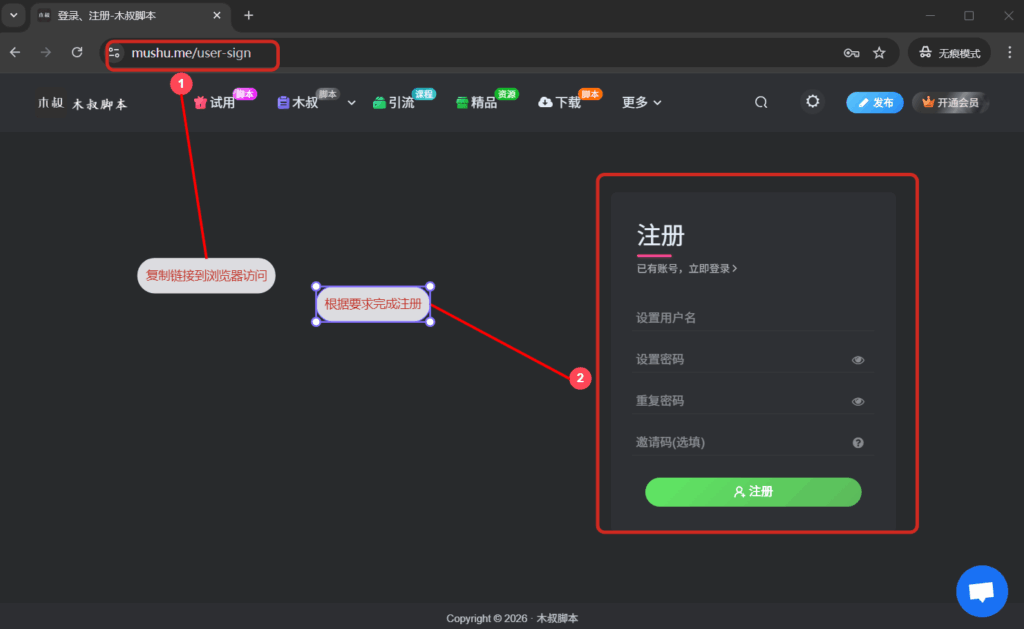Screen dimensions: 1024x629
Task: Click the 引流 courses icon
Action: [378, 102]
